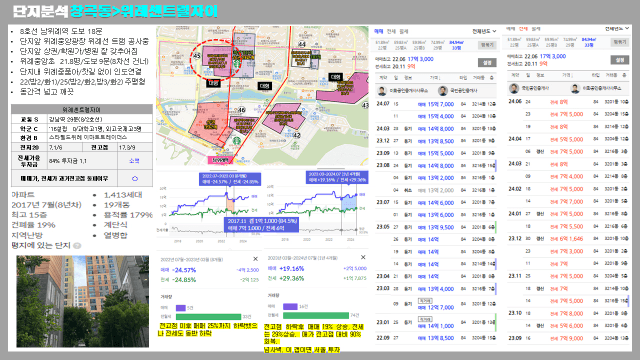Click the 소액 link in the table
Image resolution: width=640 pixels, height=360 pixels.
134,160
